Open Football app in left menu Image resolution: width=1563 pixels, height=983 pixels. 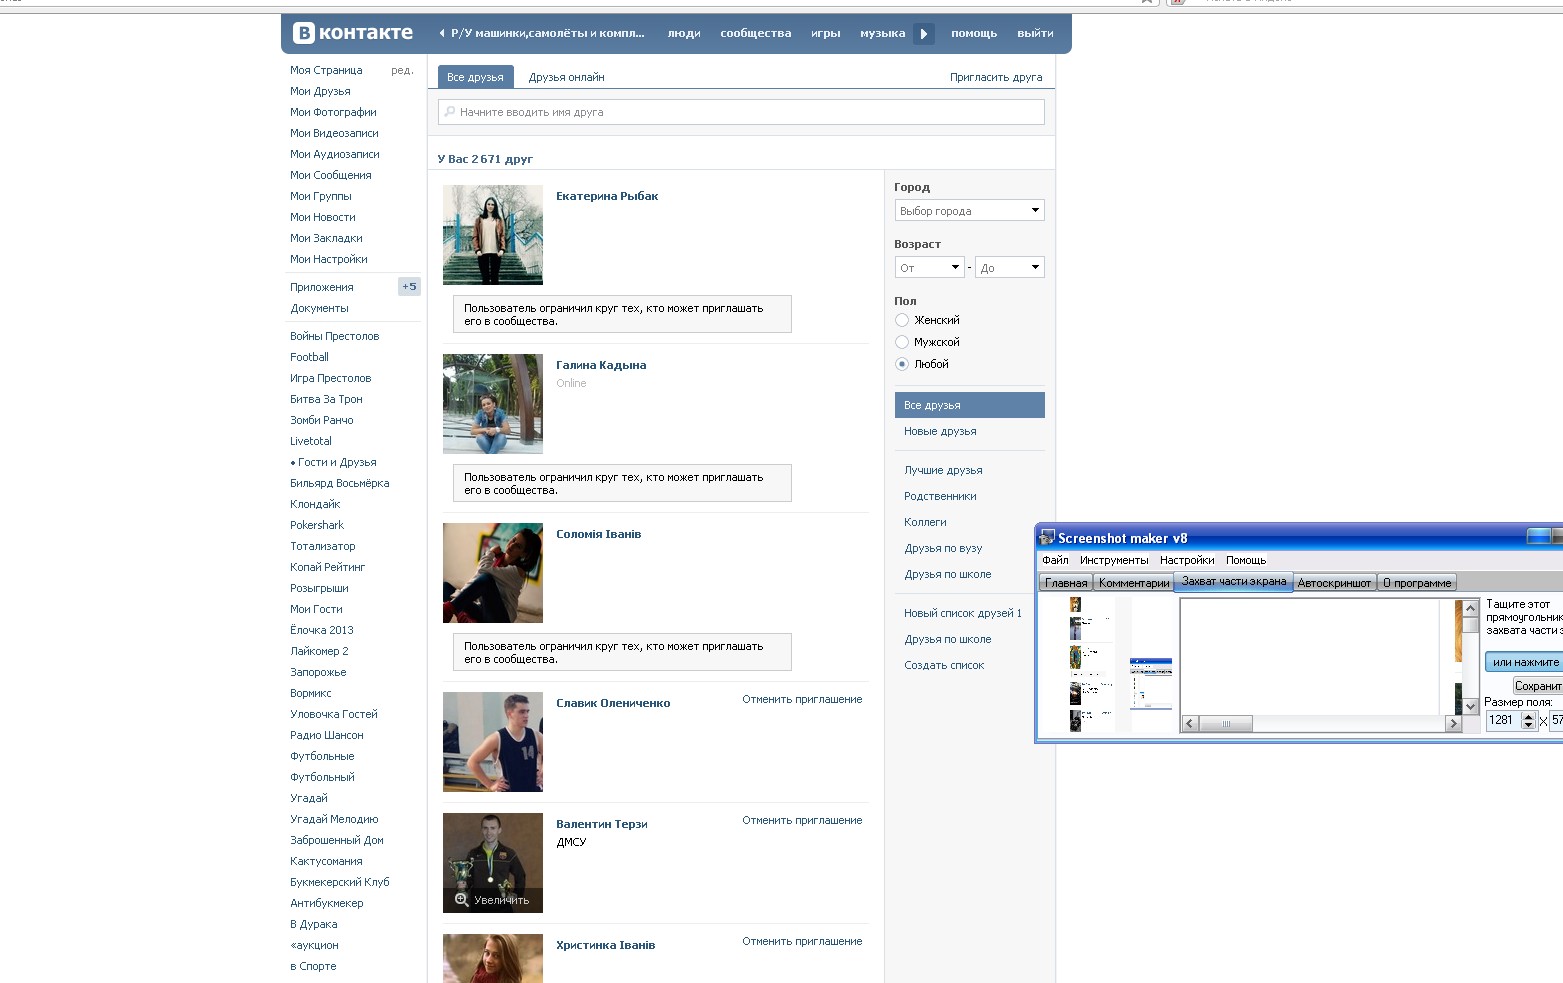pos(310,357)
